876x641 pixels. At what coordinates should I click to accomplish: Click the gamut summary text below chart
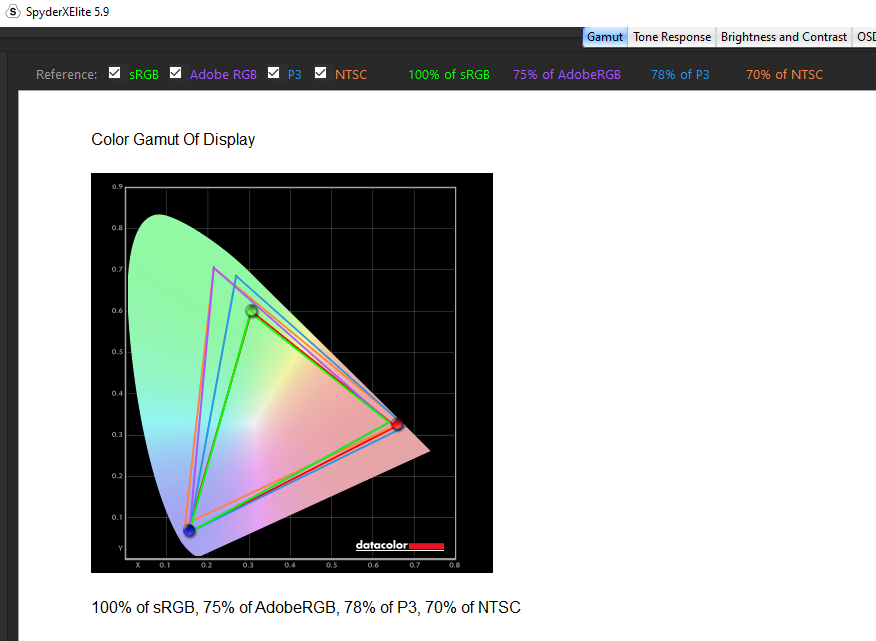306,607
